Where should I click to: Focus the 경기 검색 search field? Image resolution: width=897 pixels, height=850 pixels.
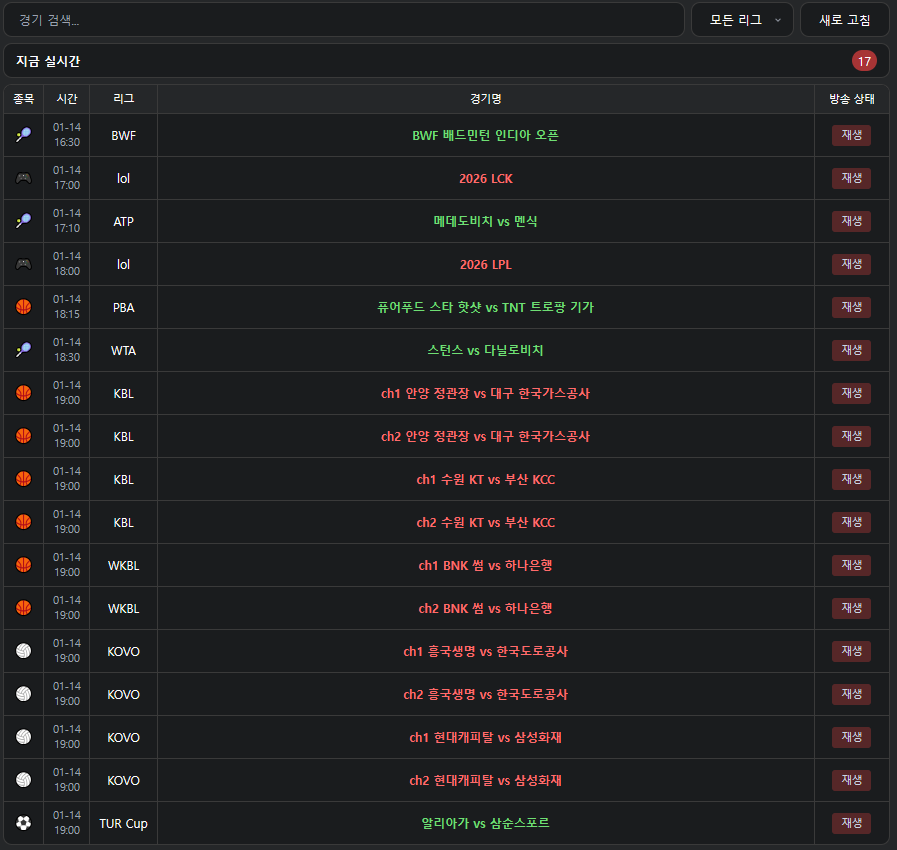345,20
